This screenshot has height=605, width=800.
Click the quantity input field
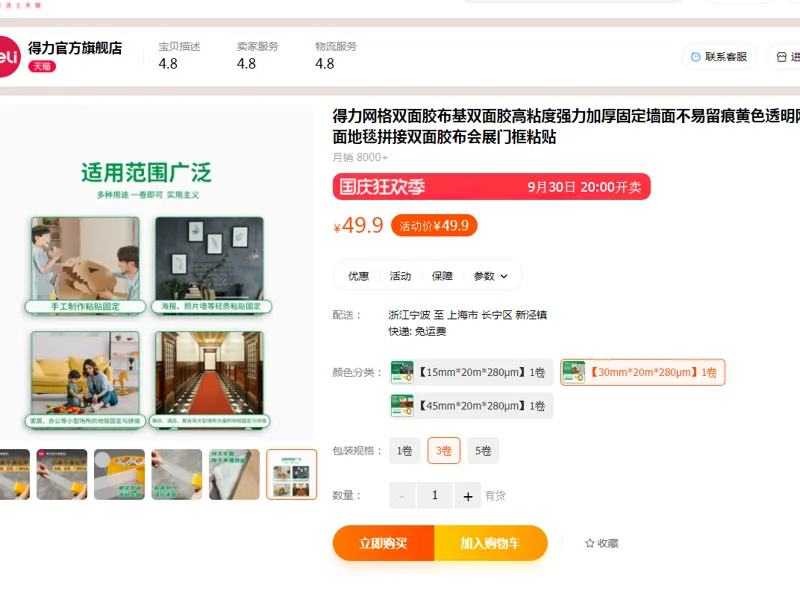[x=435, y=496]
